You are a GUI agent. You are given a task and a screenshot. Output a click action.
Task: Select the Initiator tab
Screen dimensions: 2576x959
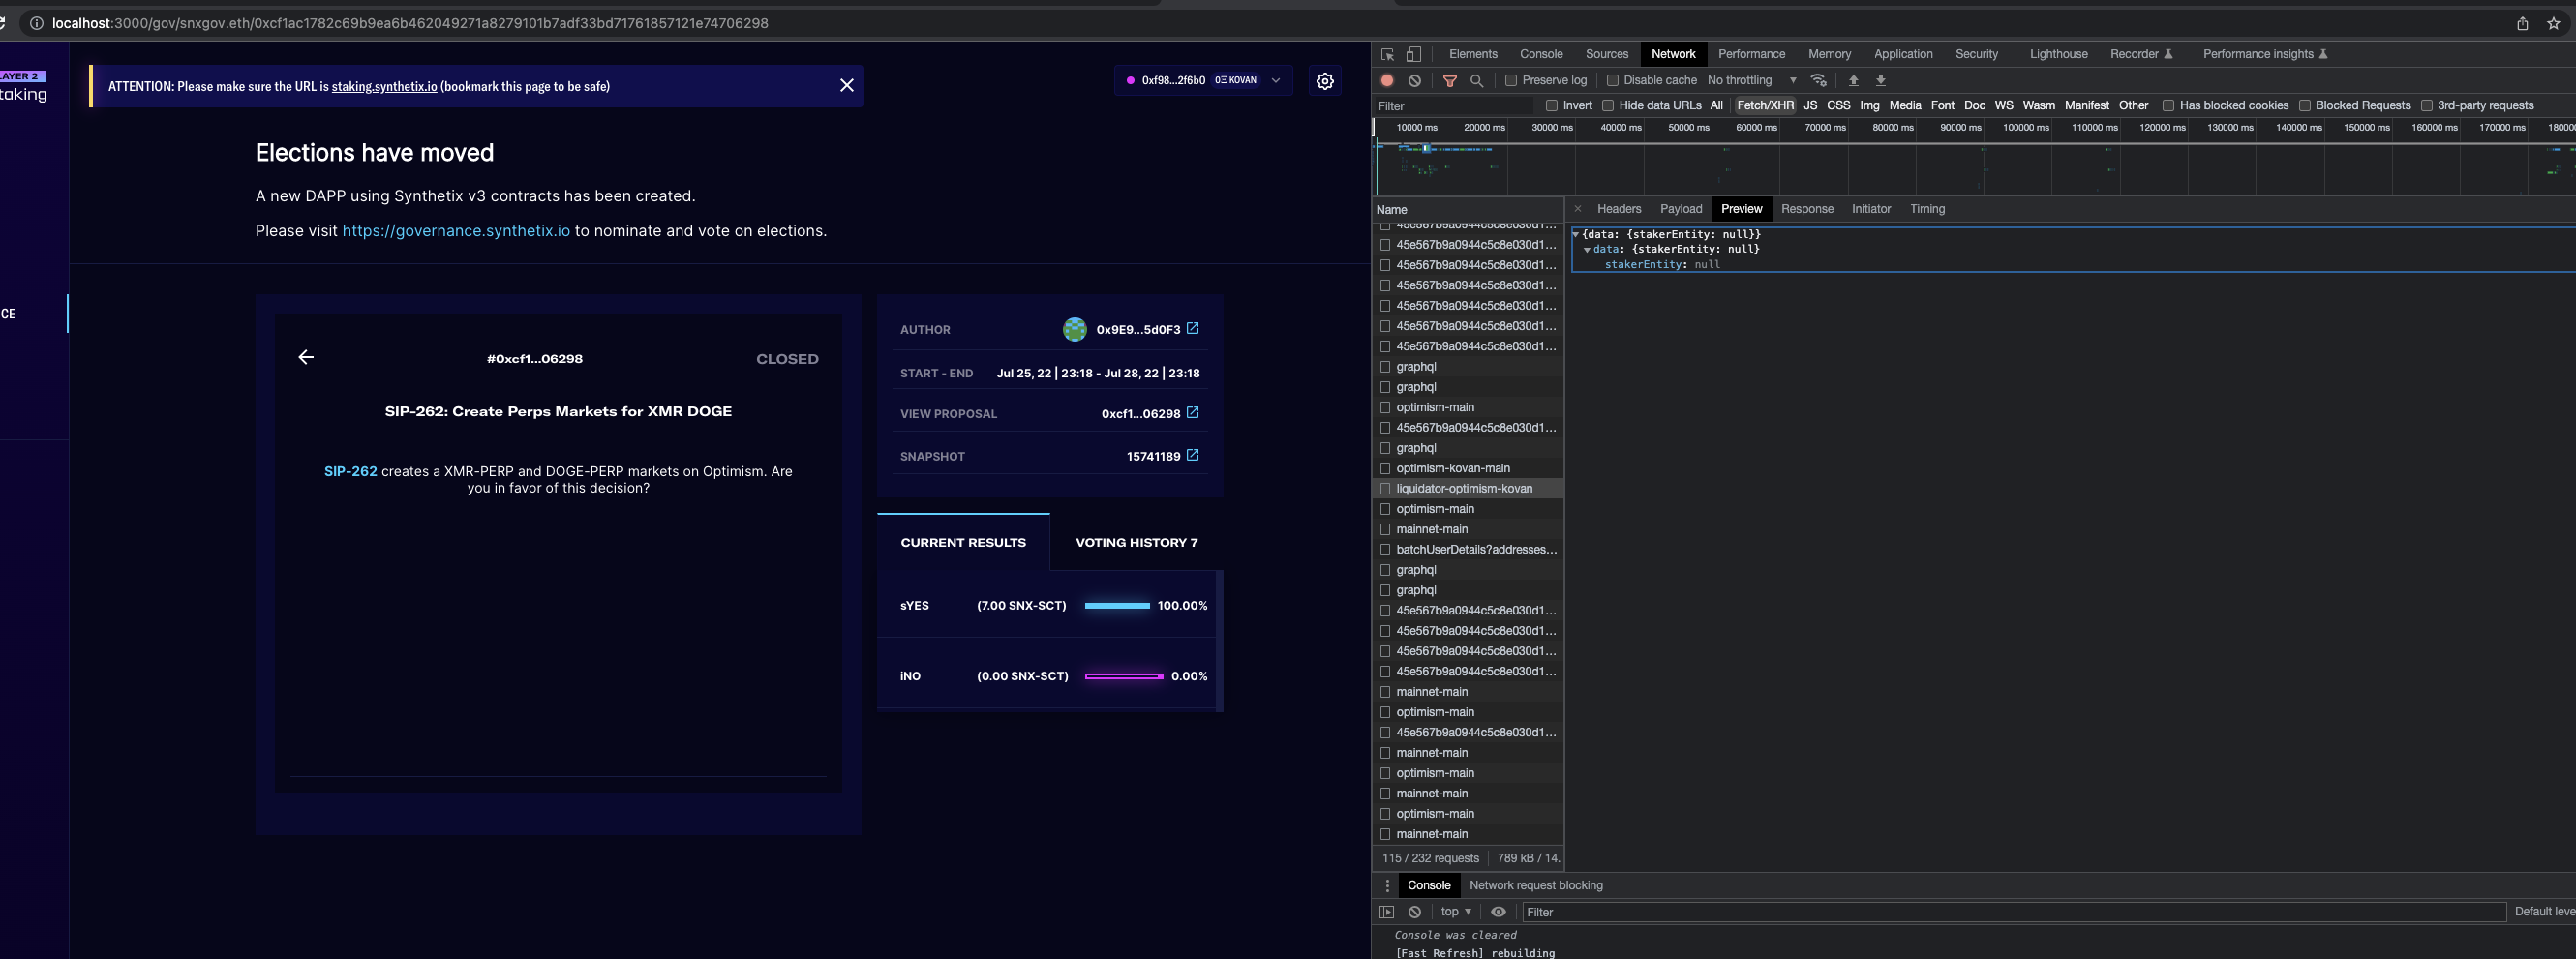pos(1870,209)
